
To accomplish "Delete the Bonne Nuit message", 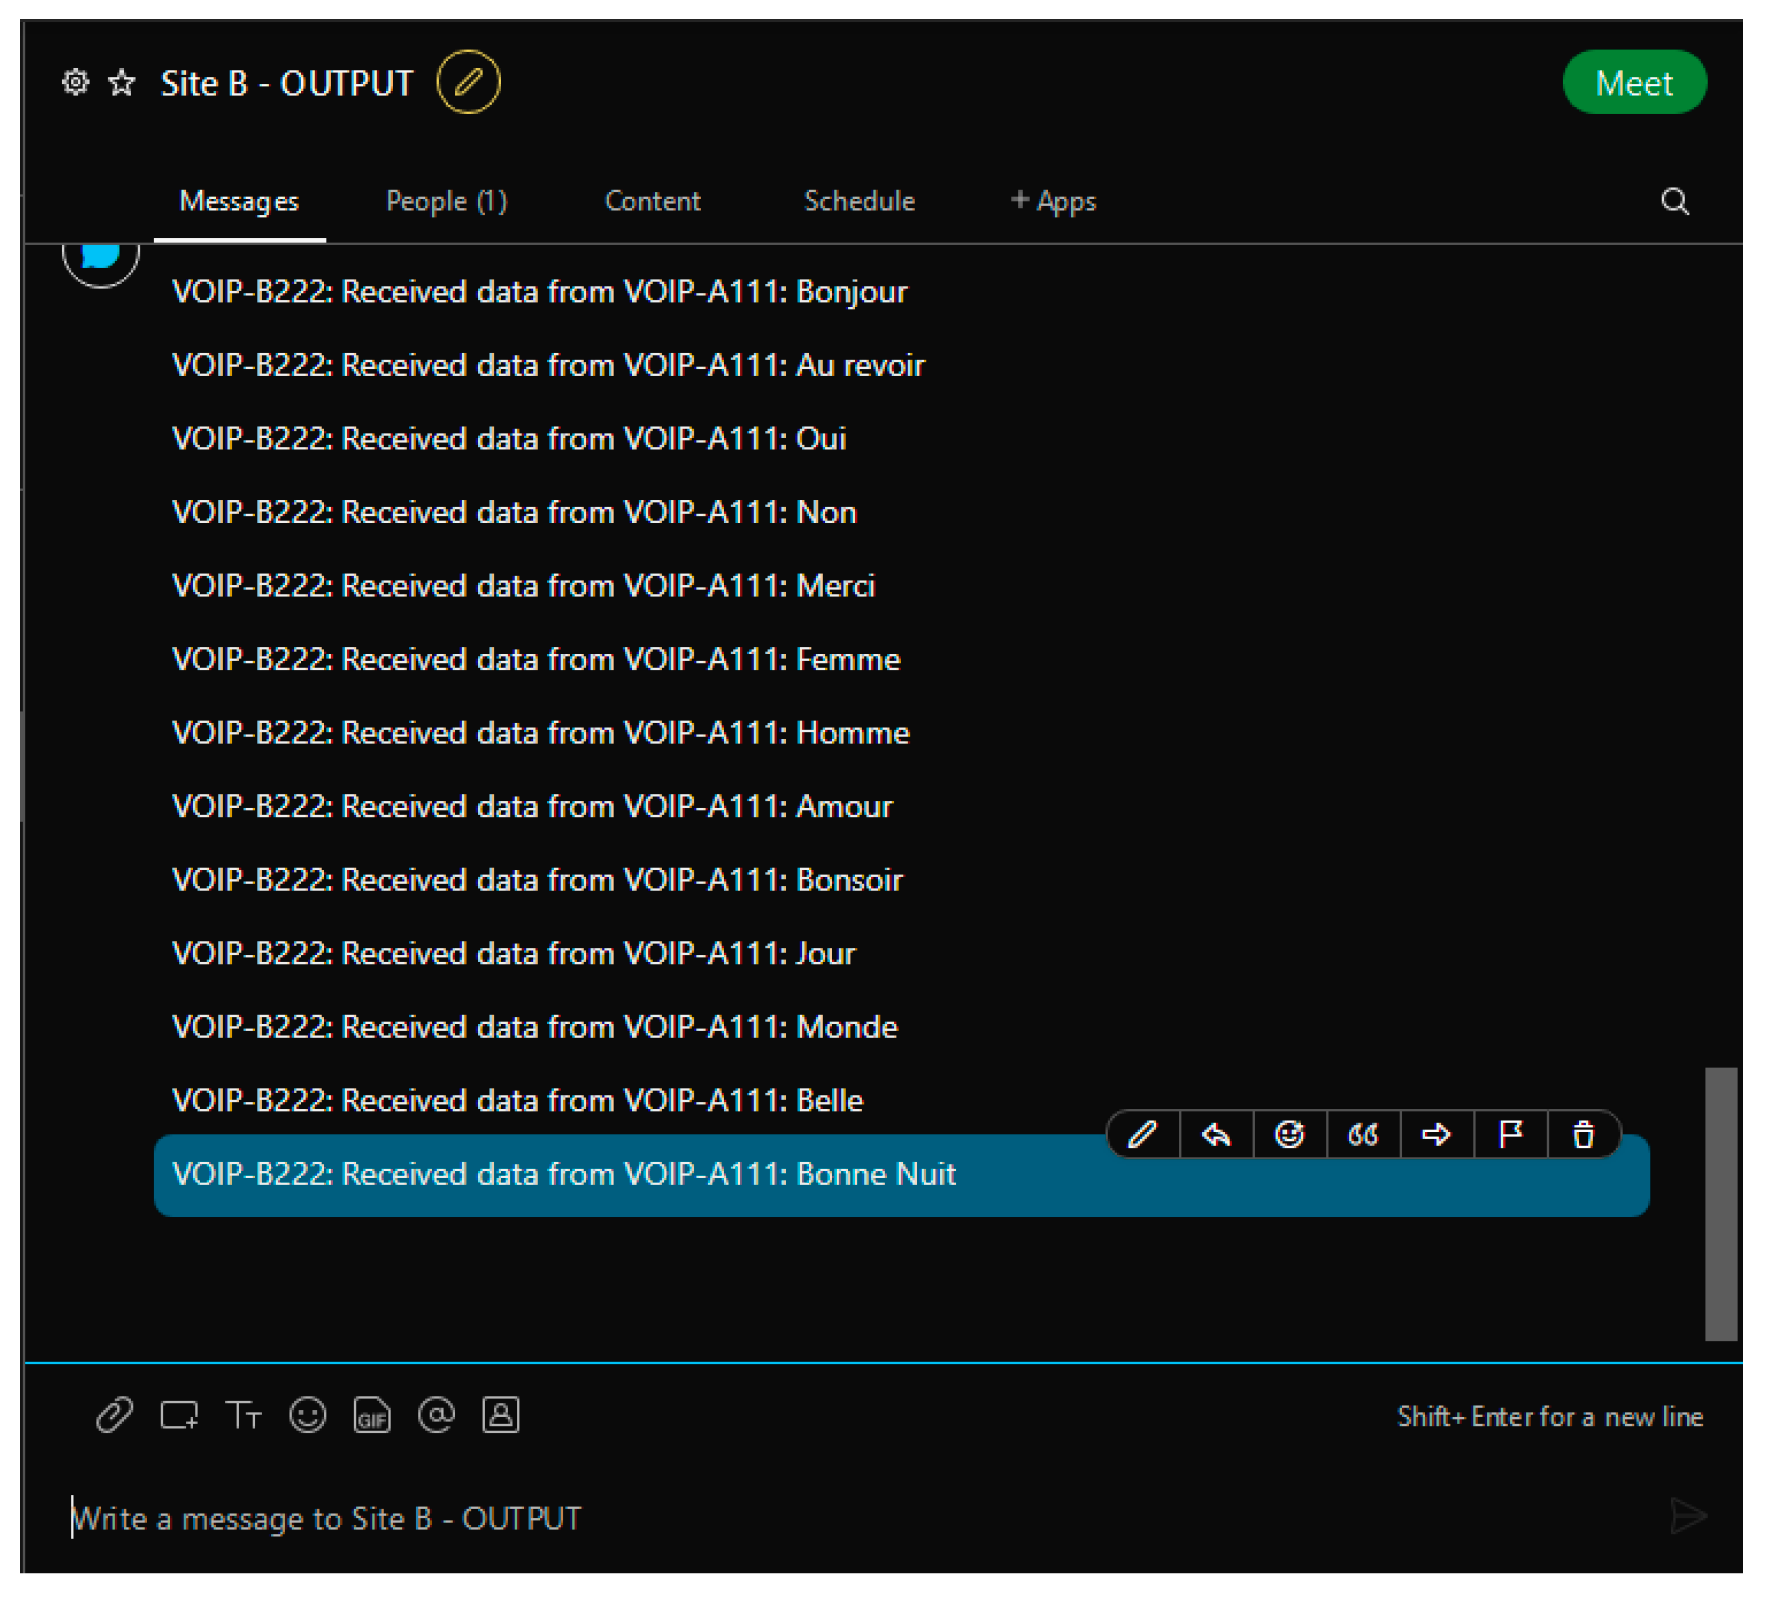I will pos(1583,1135).
